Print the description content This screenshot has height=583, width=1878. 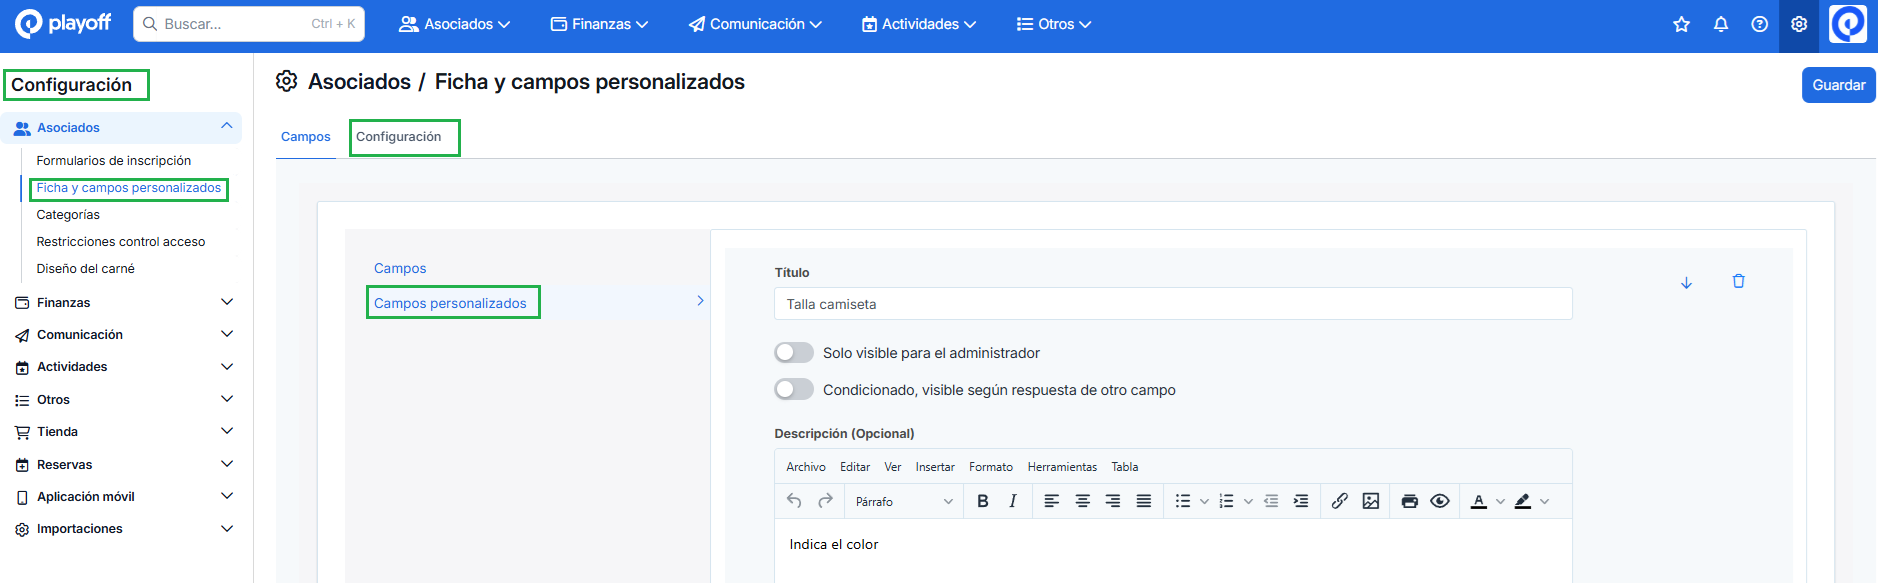coord(1409,501)
